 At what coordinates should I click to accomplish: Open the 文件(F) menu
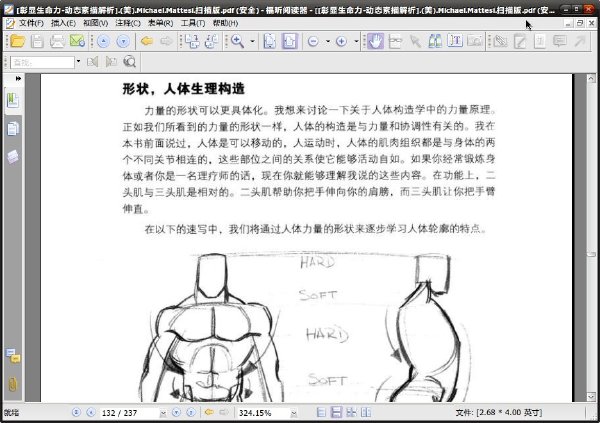pyautogui.click(x=31, y=23)
